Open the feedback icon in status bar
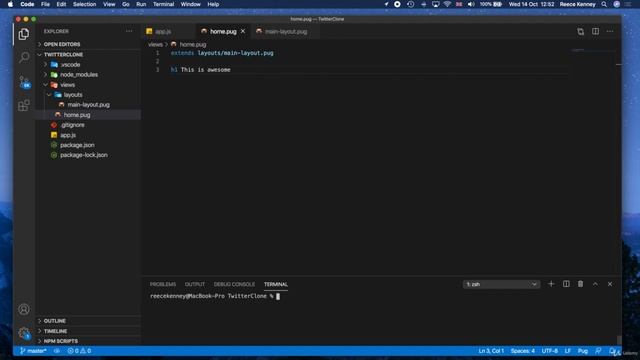640x360 pixels. click(598, 351)
